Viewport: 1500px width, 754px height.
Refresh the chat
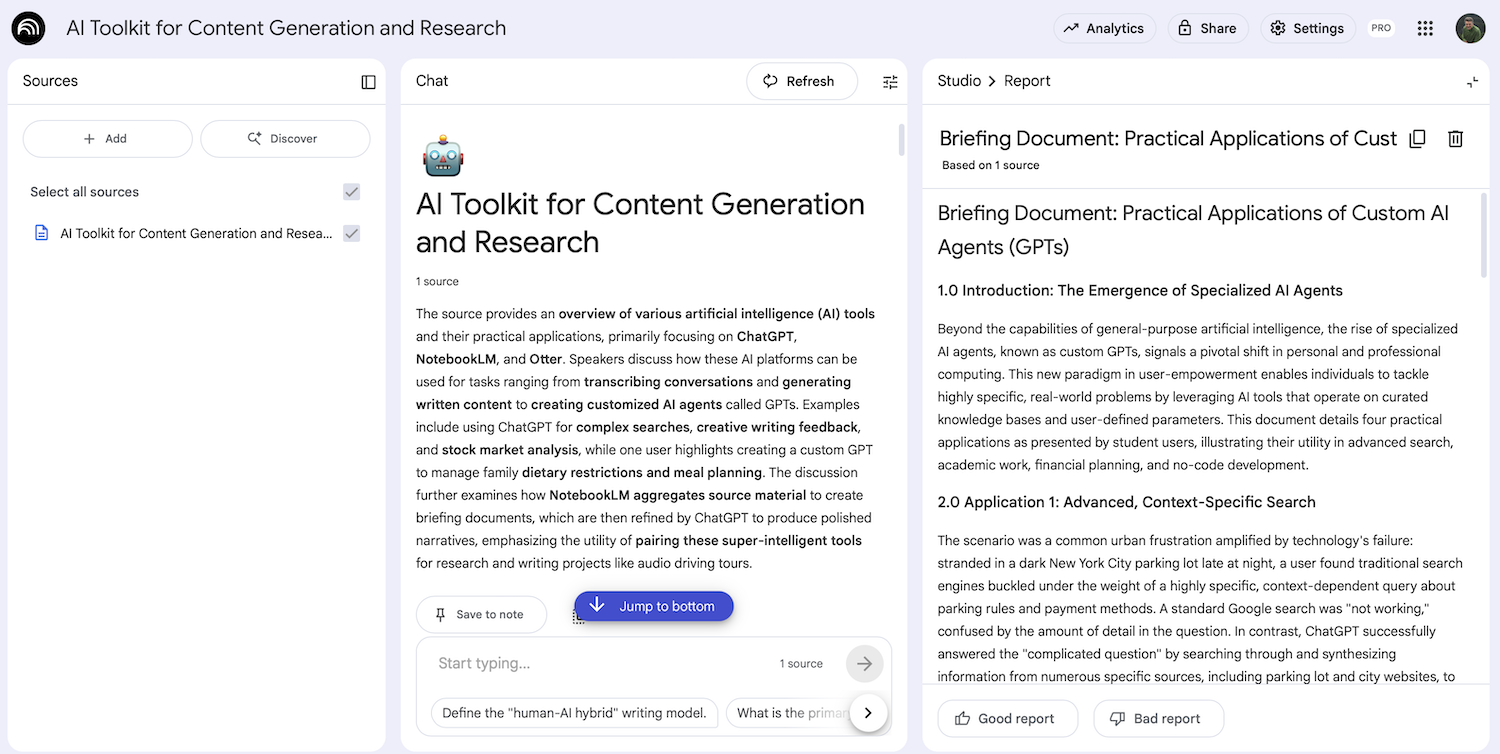pos(802,81)
